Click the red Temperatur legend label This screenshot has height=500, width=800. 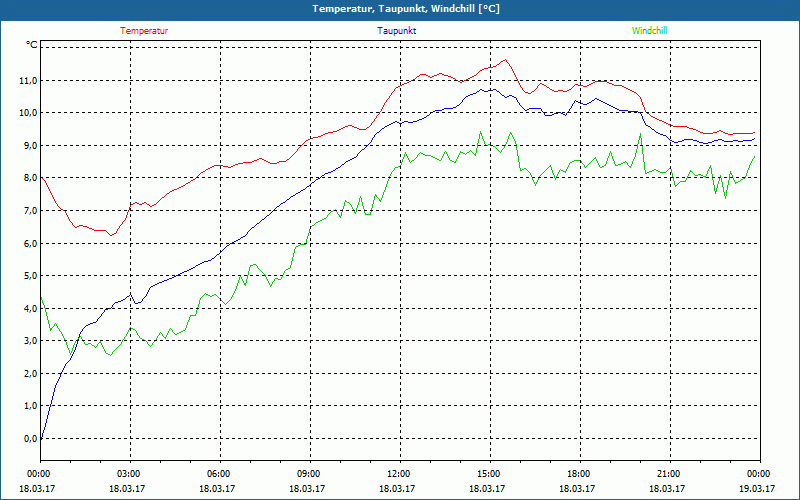pyautogui.click(x=144, y=31)
